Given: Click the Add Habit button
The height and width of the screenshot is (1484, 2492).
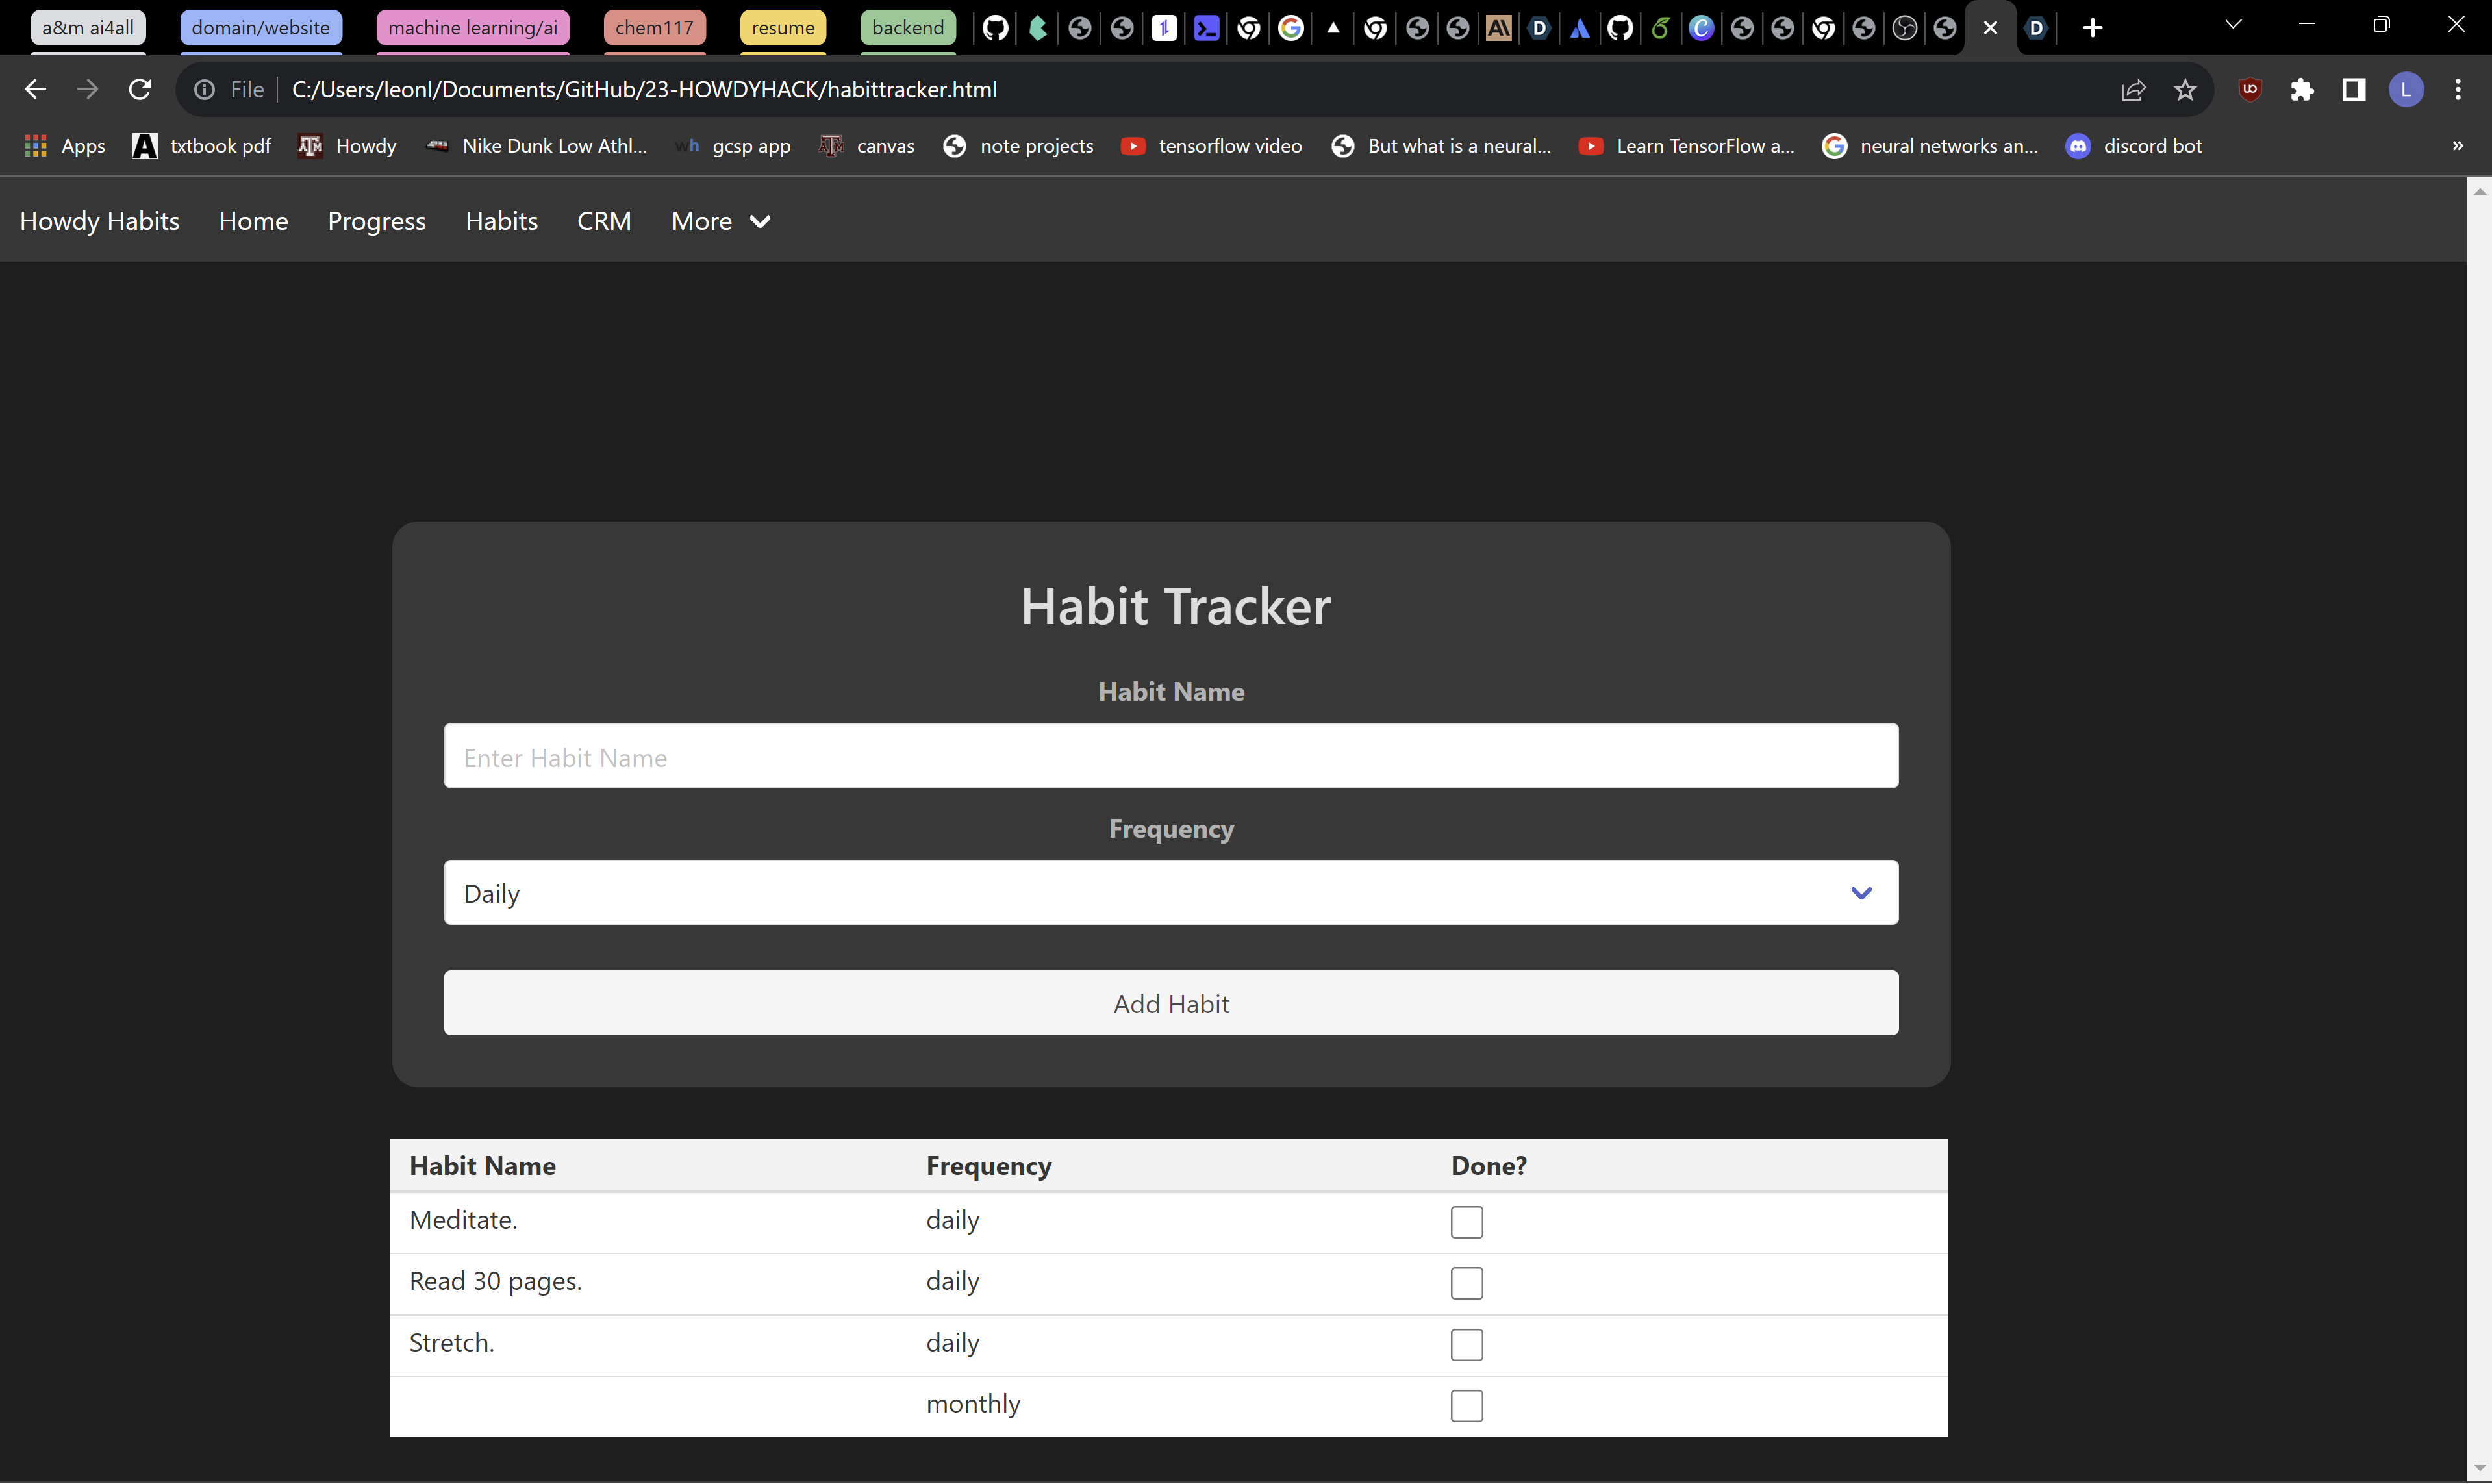Looking at the screenshot, I should [x=1171, y=1003].
